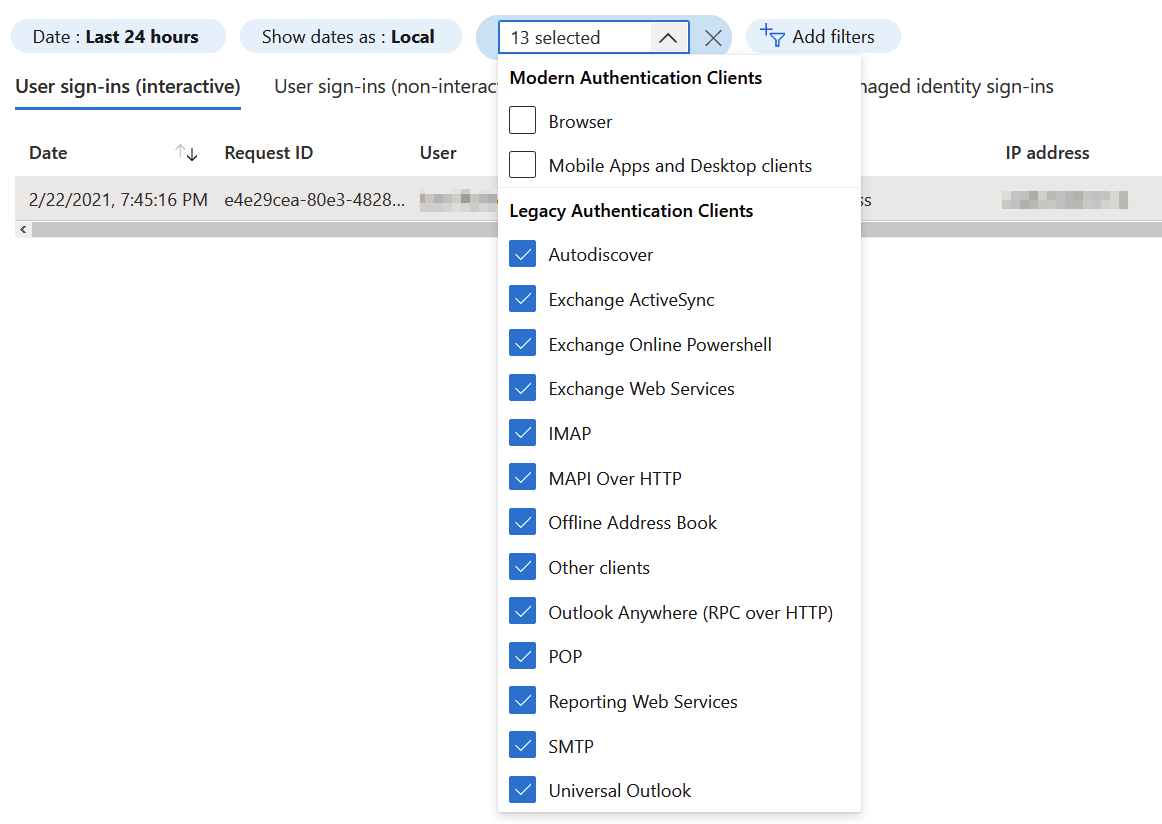Uncheck Exchange ActiveSync checkbox
The width and height of the screenshot is (1162, 824).
[522, 299]
